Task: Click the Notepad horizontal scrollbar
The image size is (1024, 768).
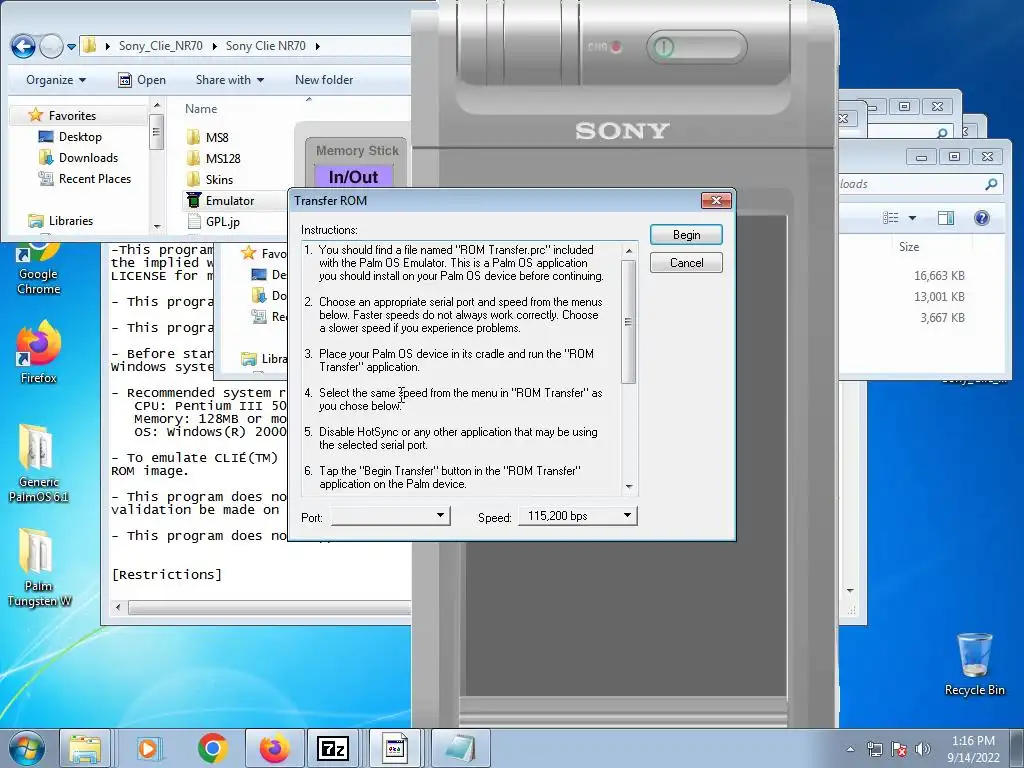Action: click(269, 608)
